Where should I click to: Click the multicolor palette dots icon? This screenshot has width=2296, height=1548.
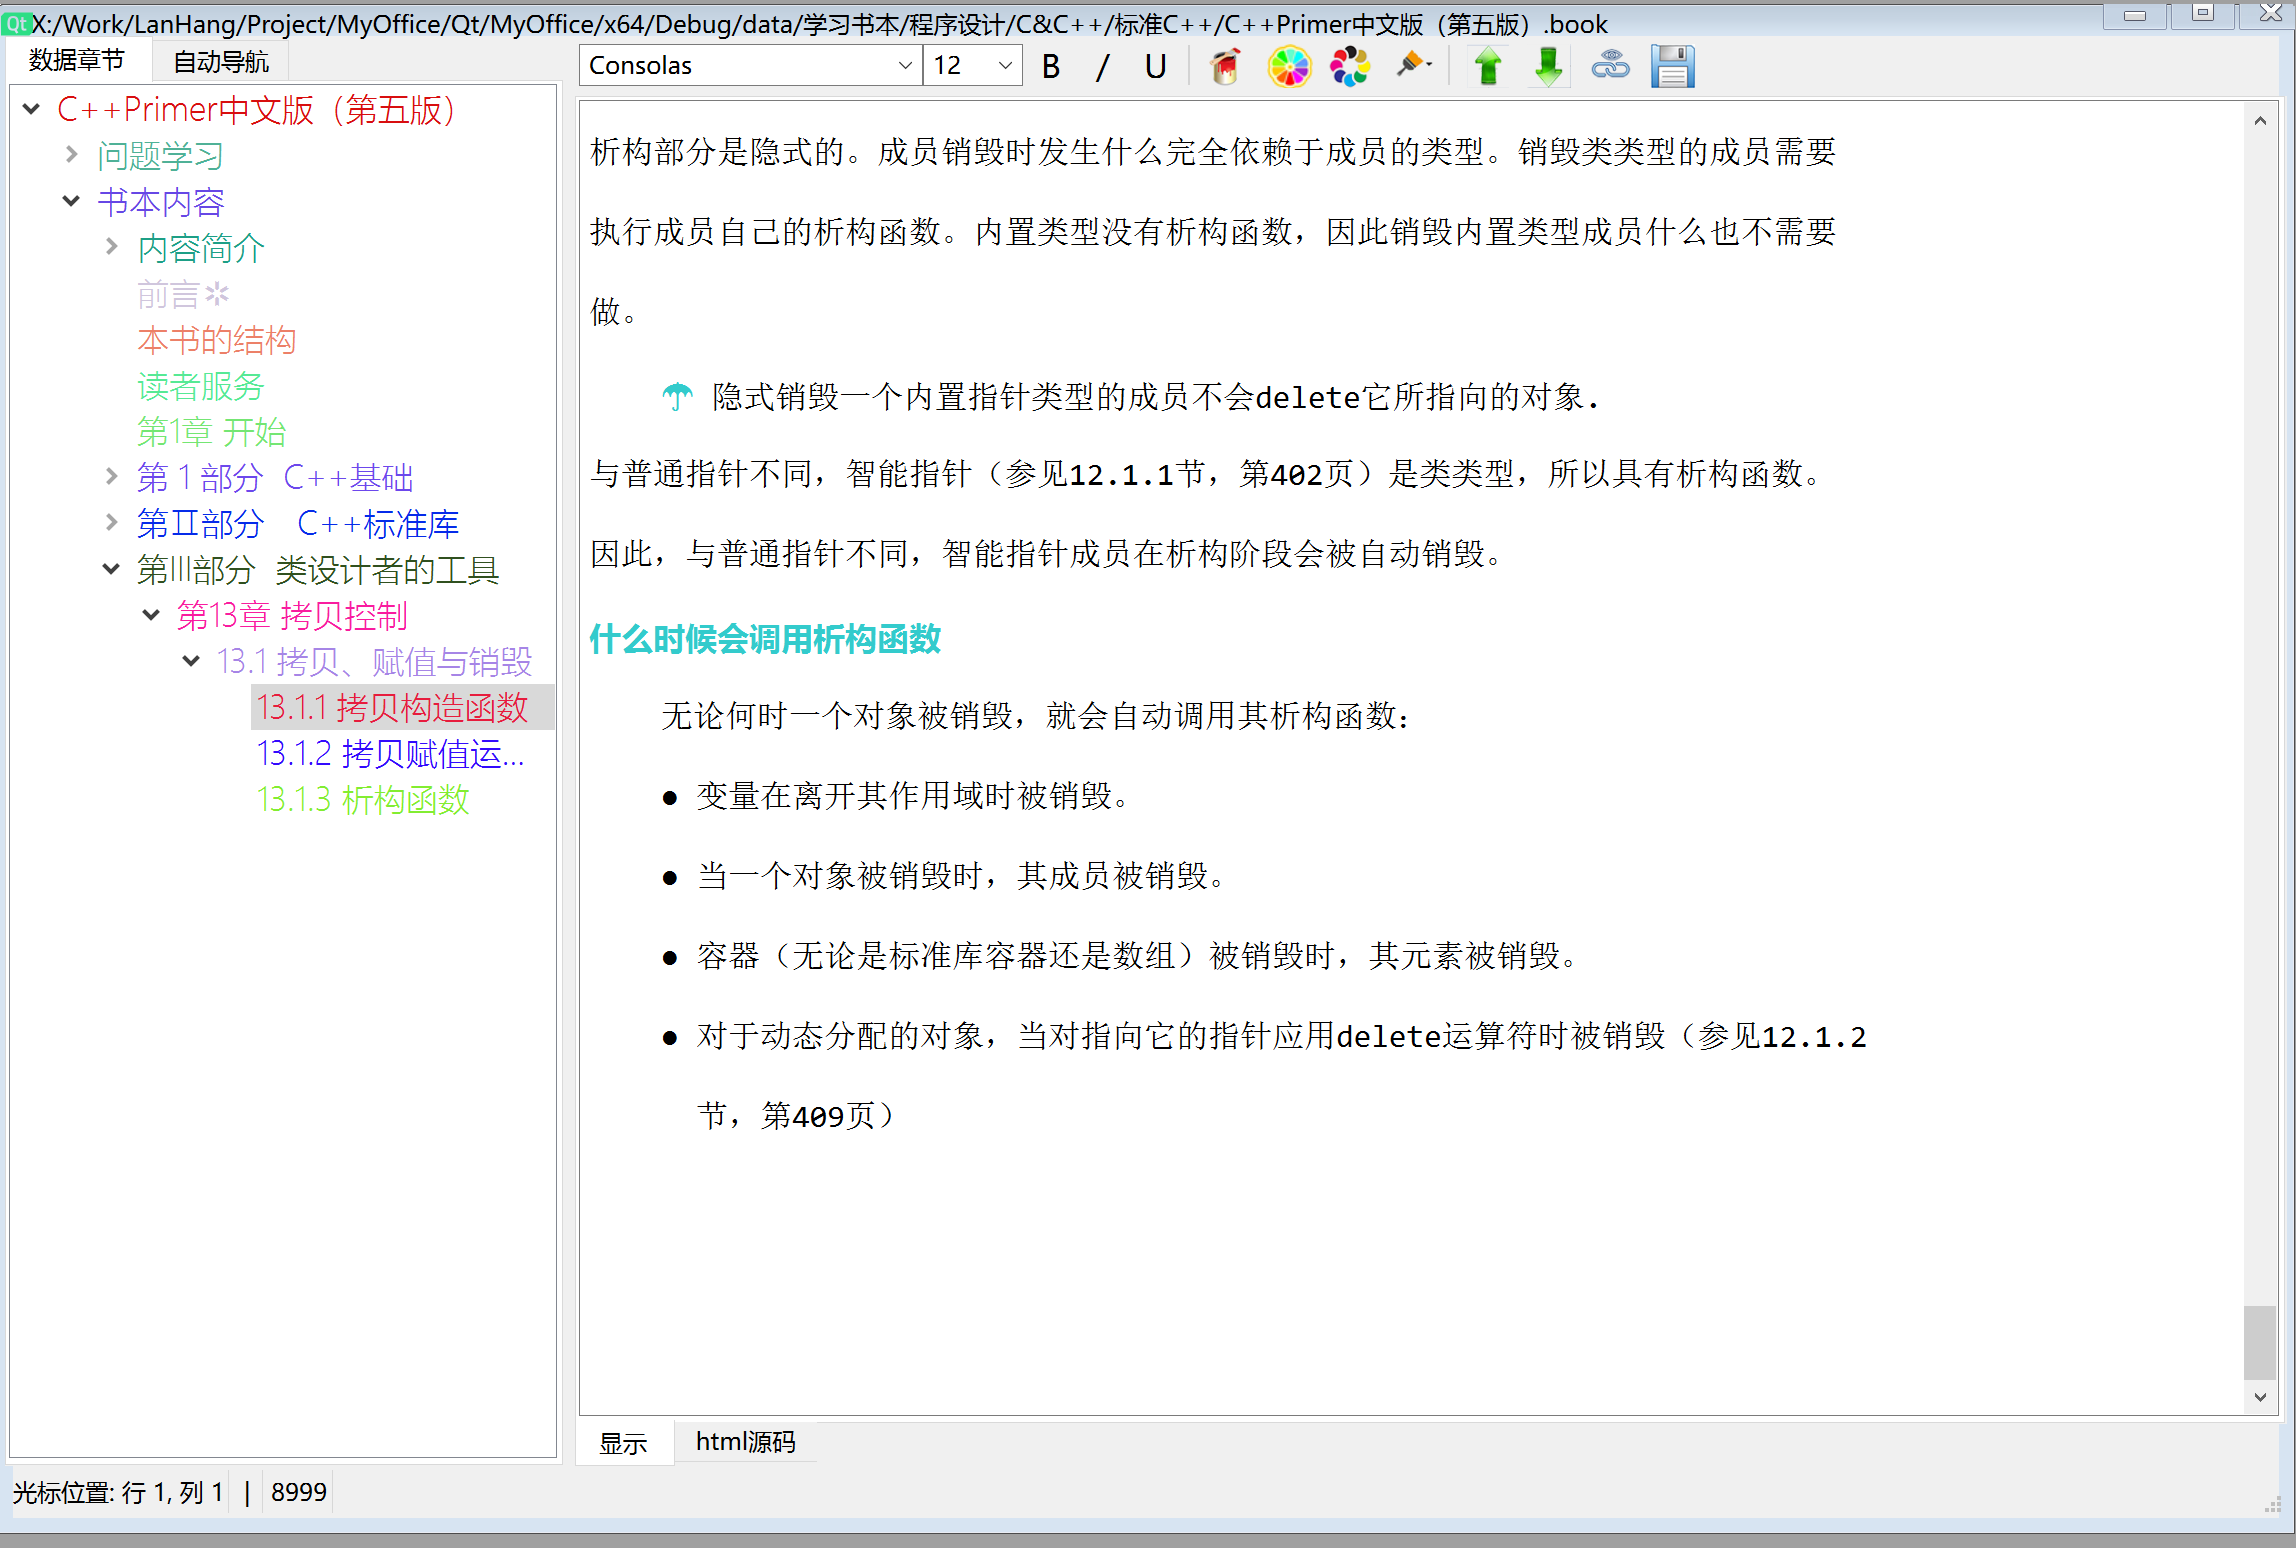1349,67
